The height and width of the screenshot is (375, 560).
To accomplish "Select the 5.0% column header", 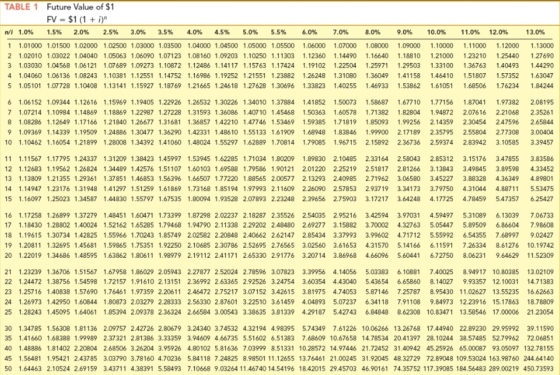I will (x=250, y=32).
